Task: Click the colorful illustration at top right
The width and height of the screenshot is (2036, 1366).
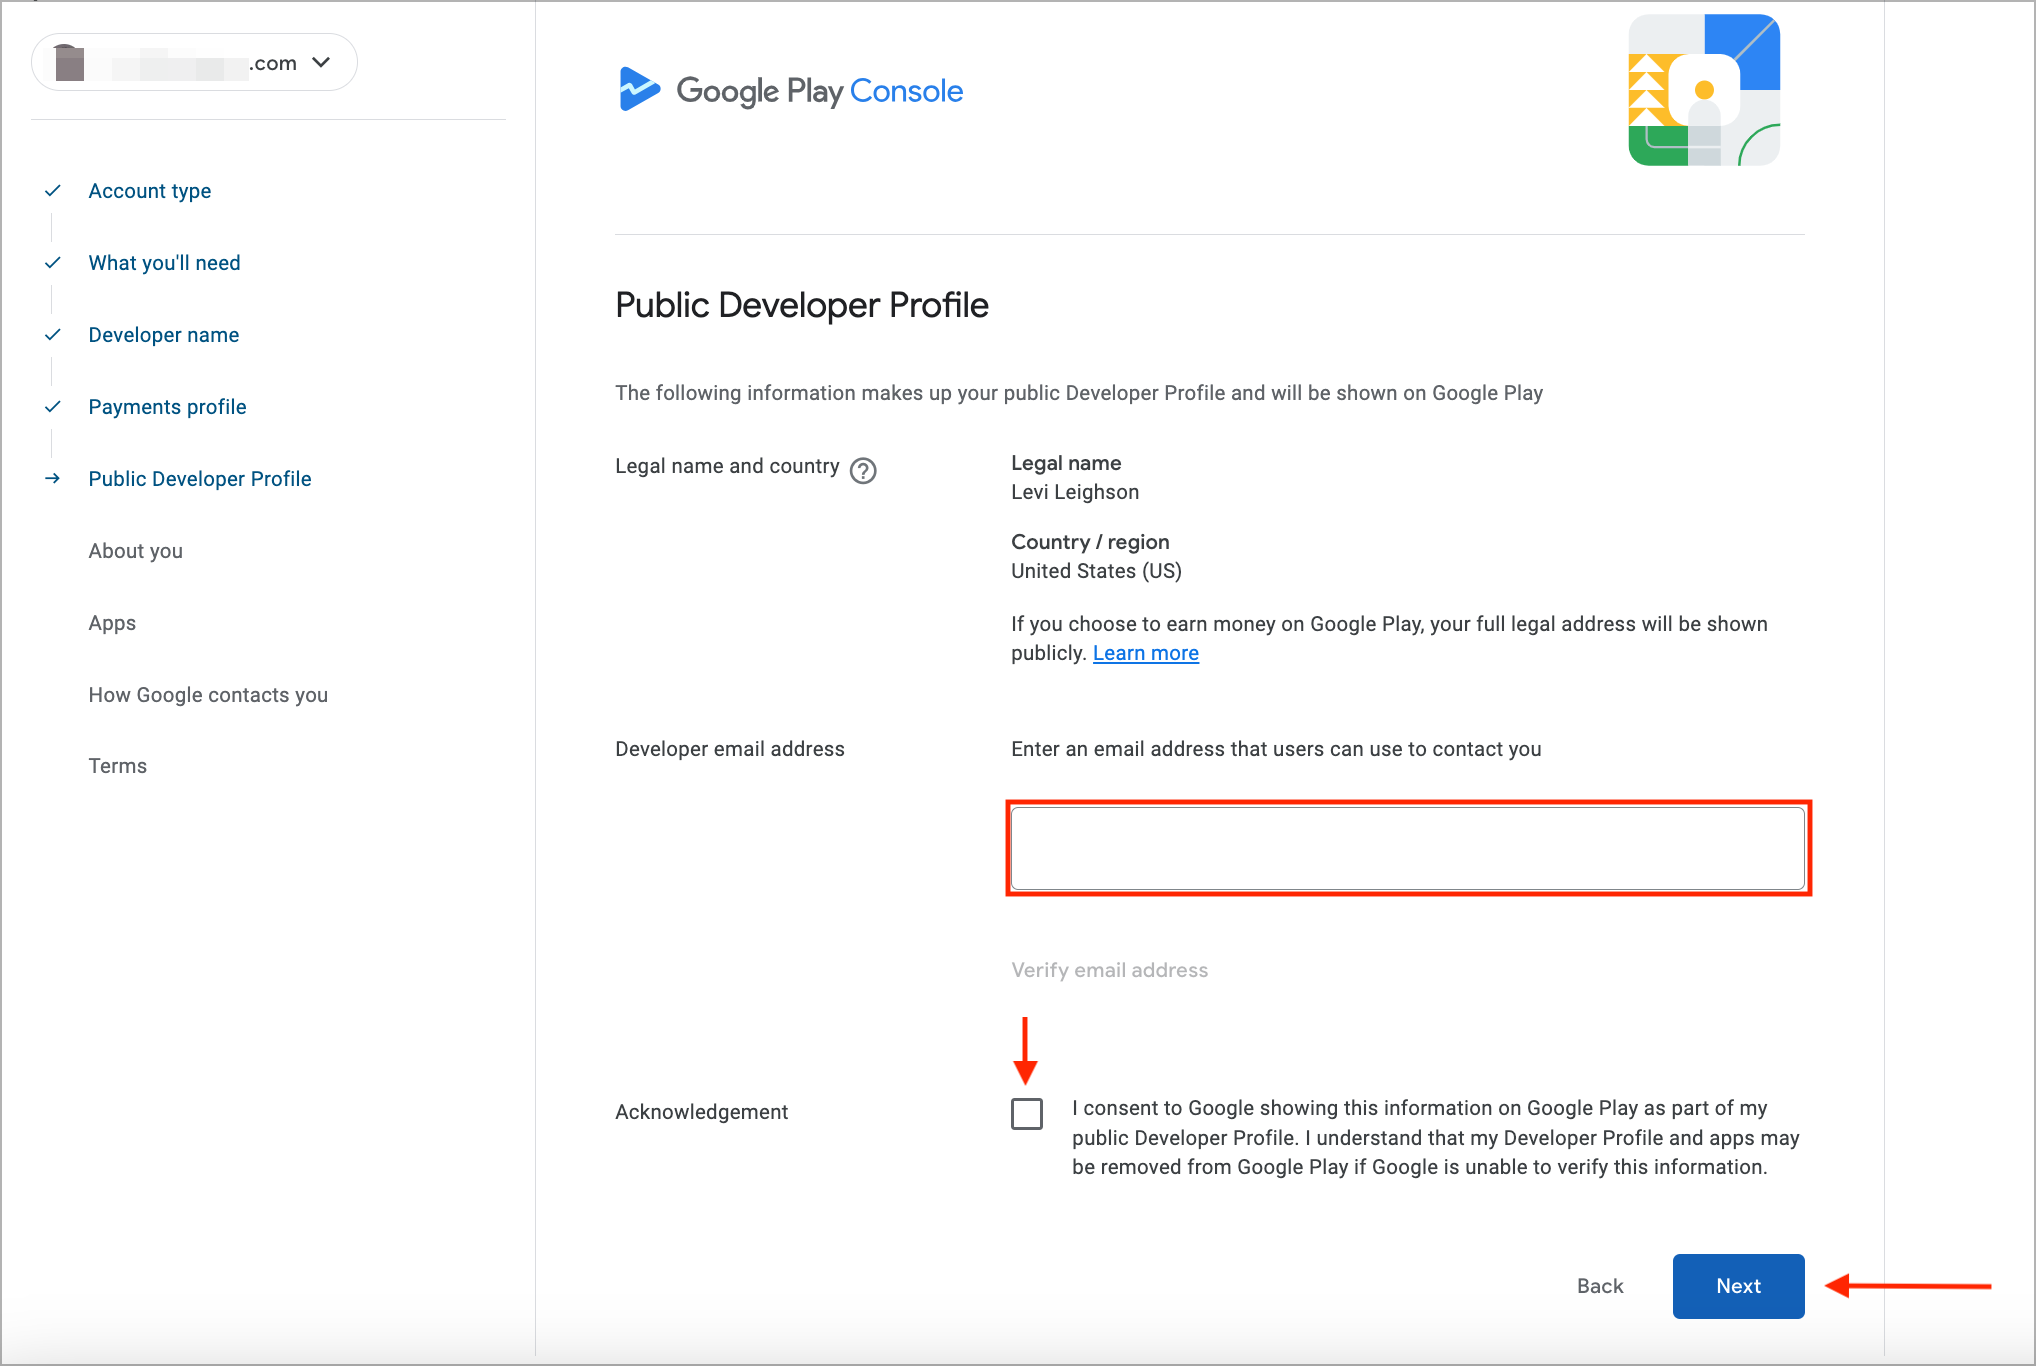Action: point(1704,90)
